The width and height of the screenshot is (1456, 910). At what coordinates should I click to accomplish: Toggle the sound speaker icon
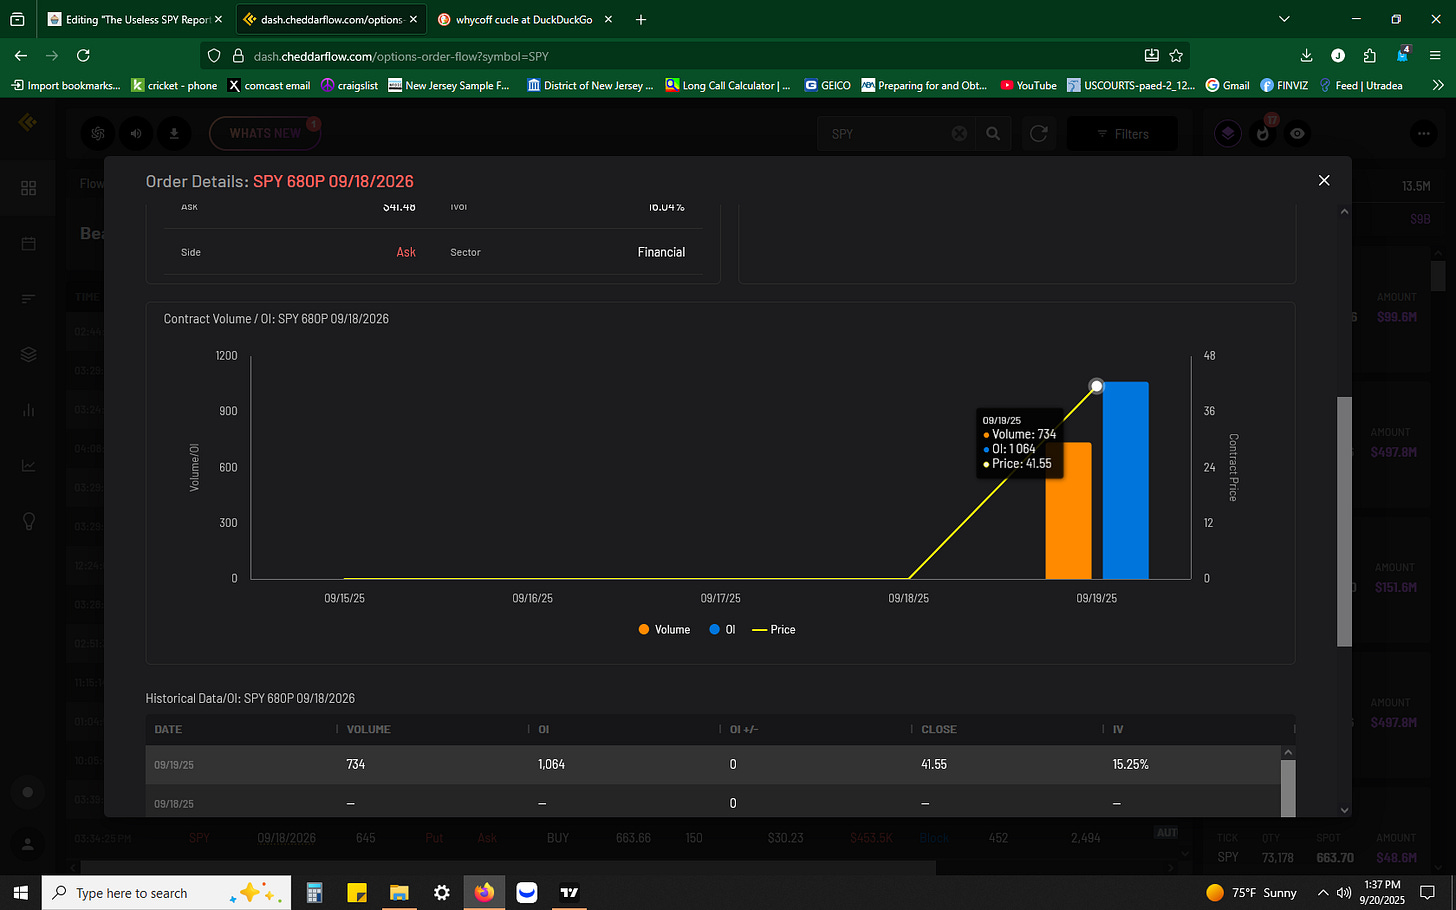(136, 133)
